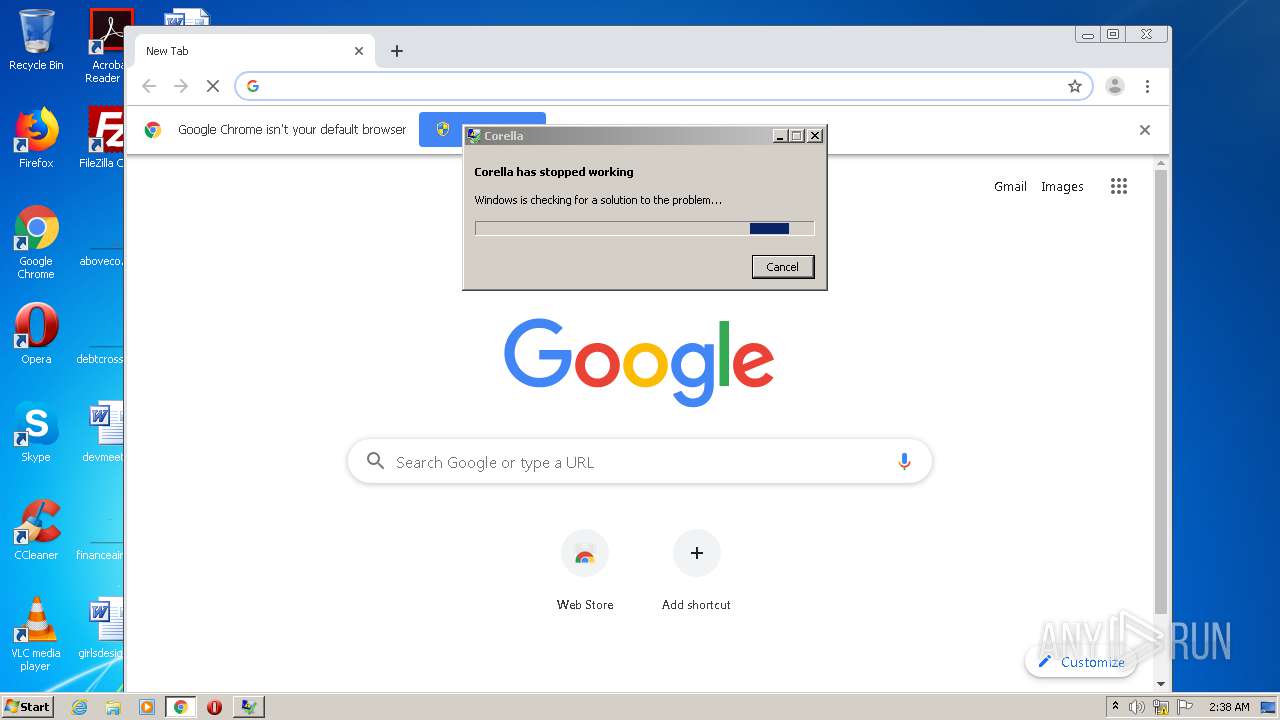The width and height of the screenshot is (1280, 720).
Task: Open the Web Store shortcut
Action: (x=585, y=570)
